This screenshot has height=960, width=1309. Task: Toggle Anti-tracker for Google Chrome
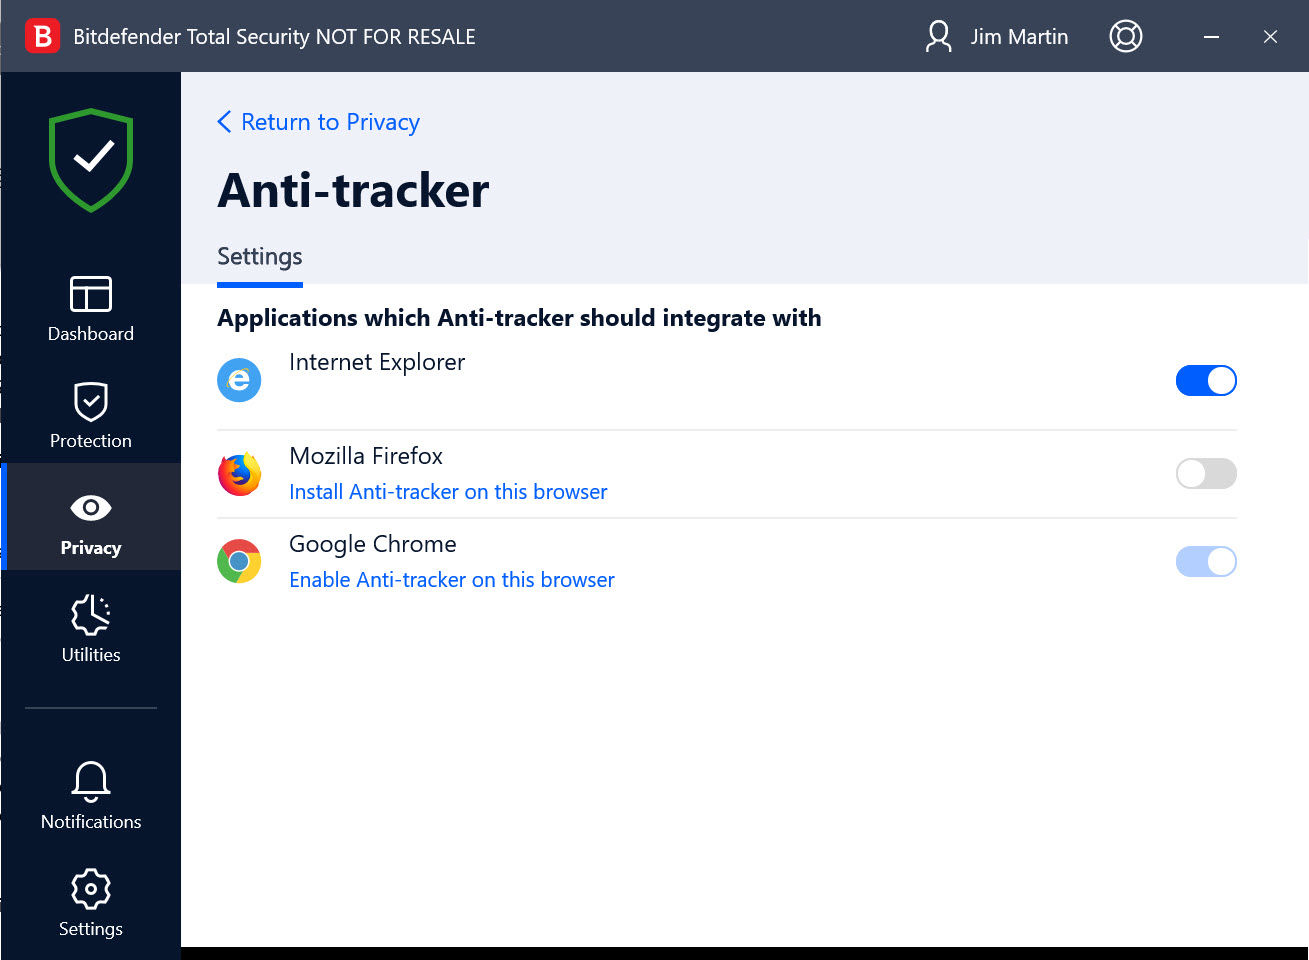(x=1205, y=562)
